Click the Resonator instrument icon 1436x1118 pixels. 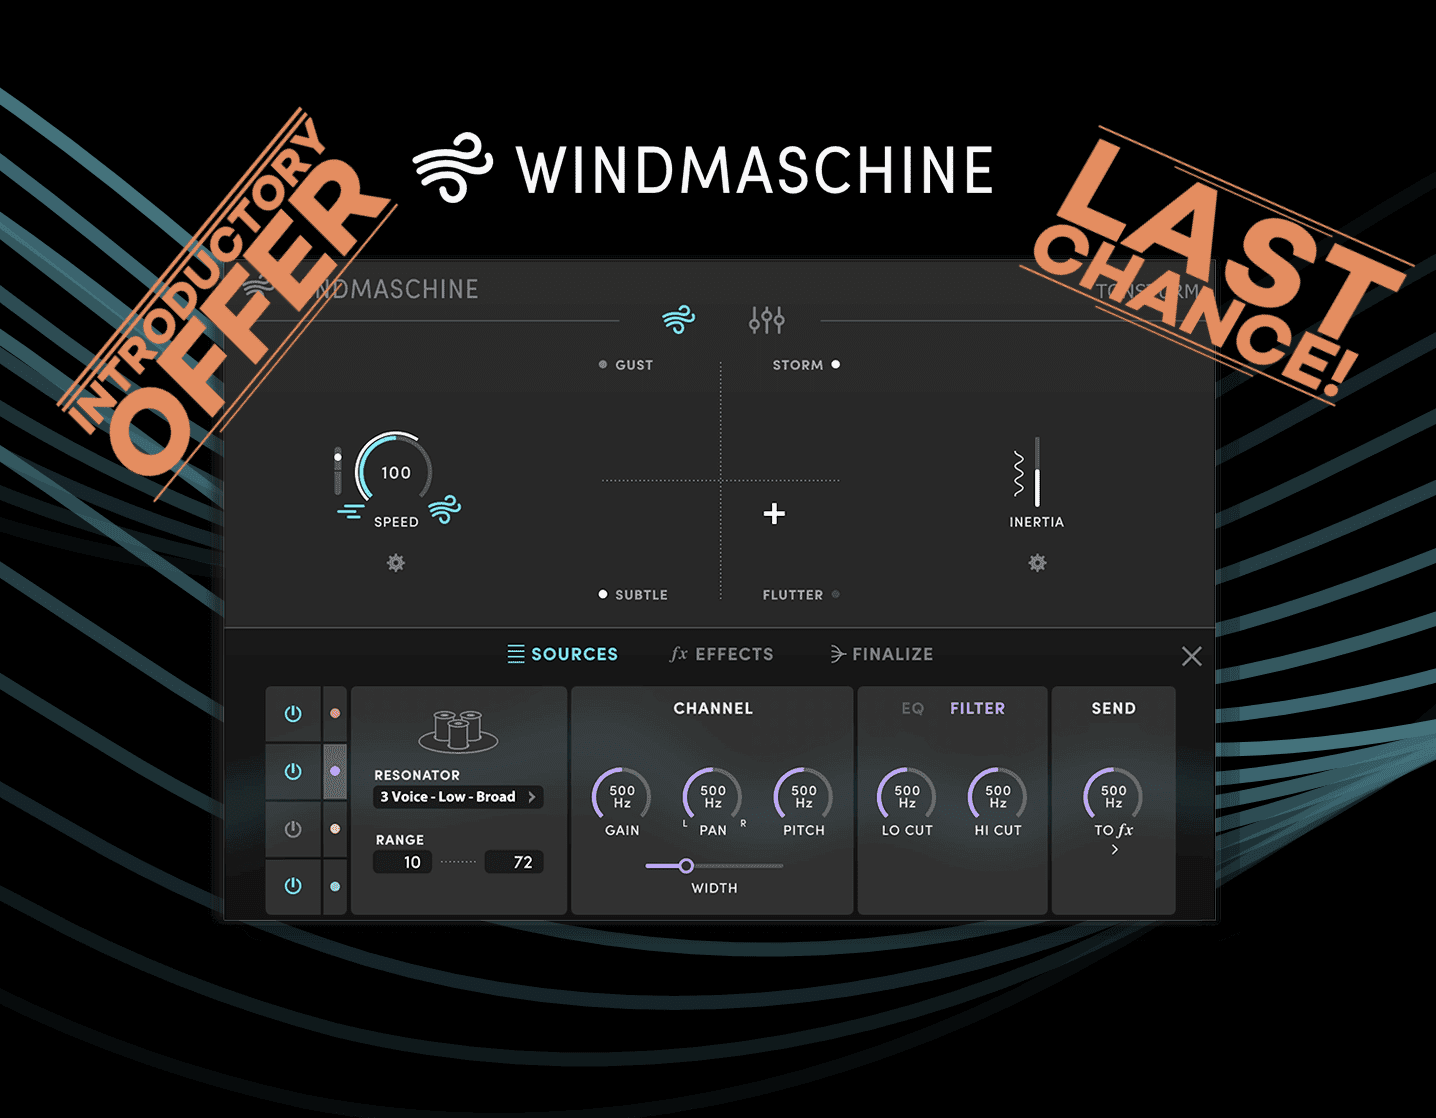pos(458,731)
